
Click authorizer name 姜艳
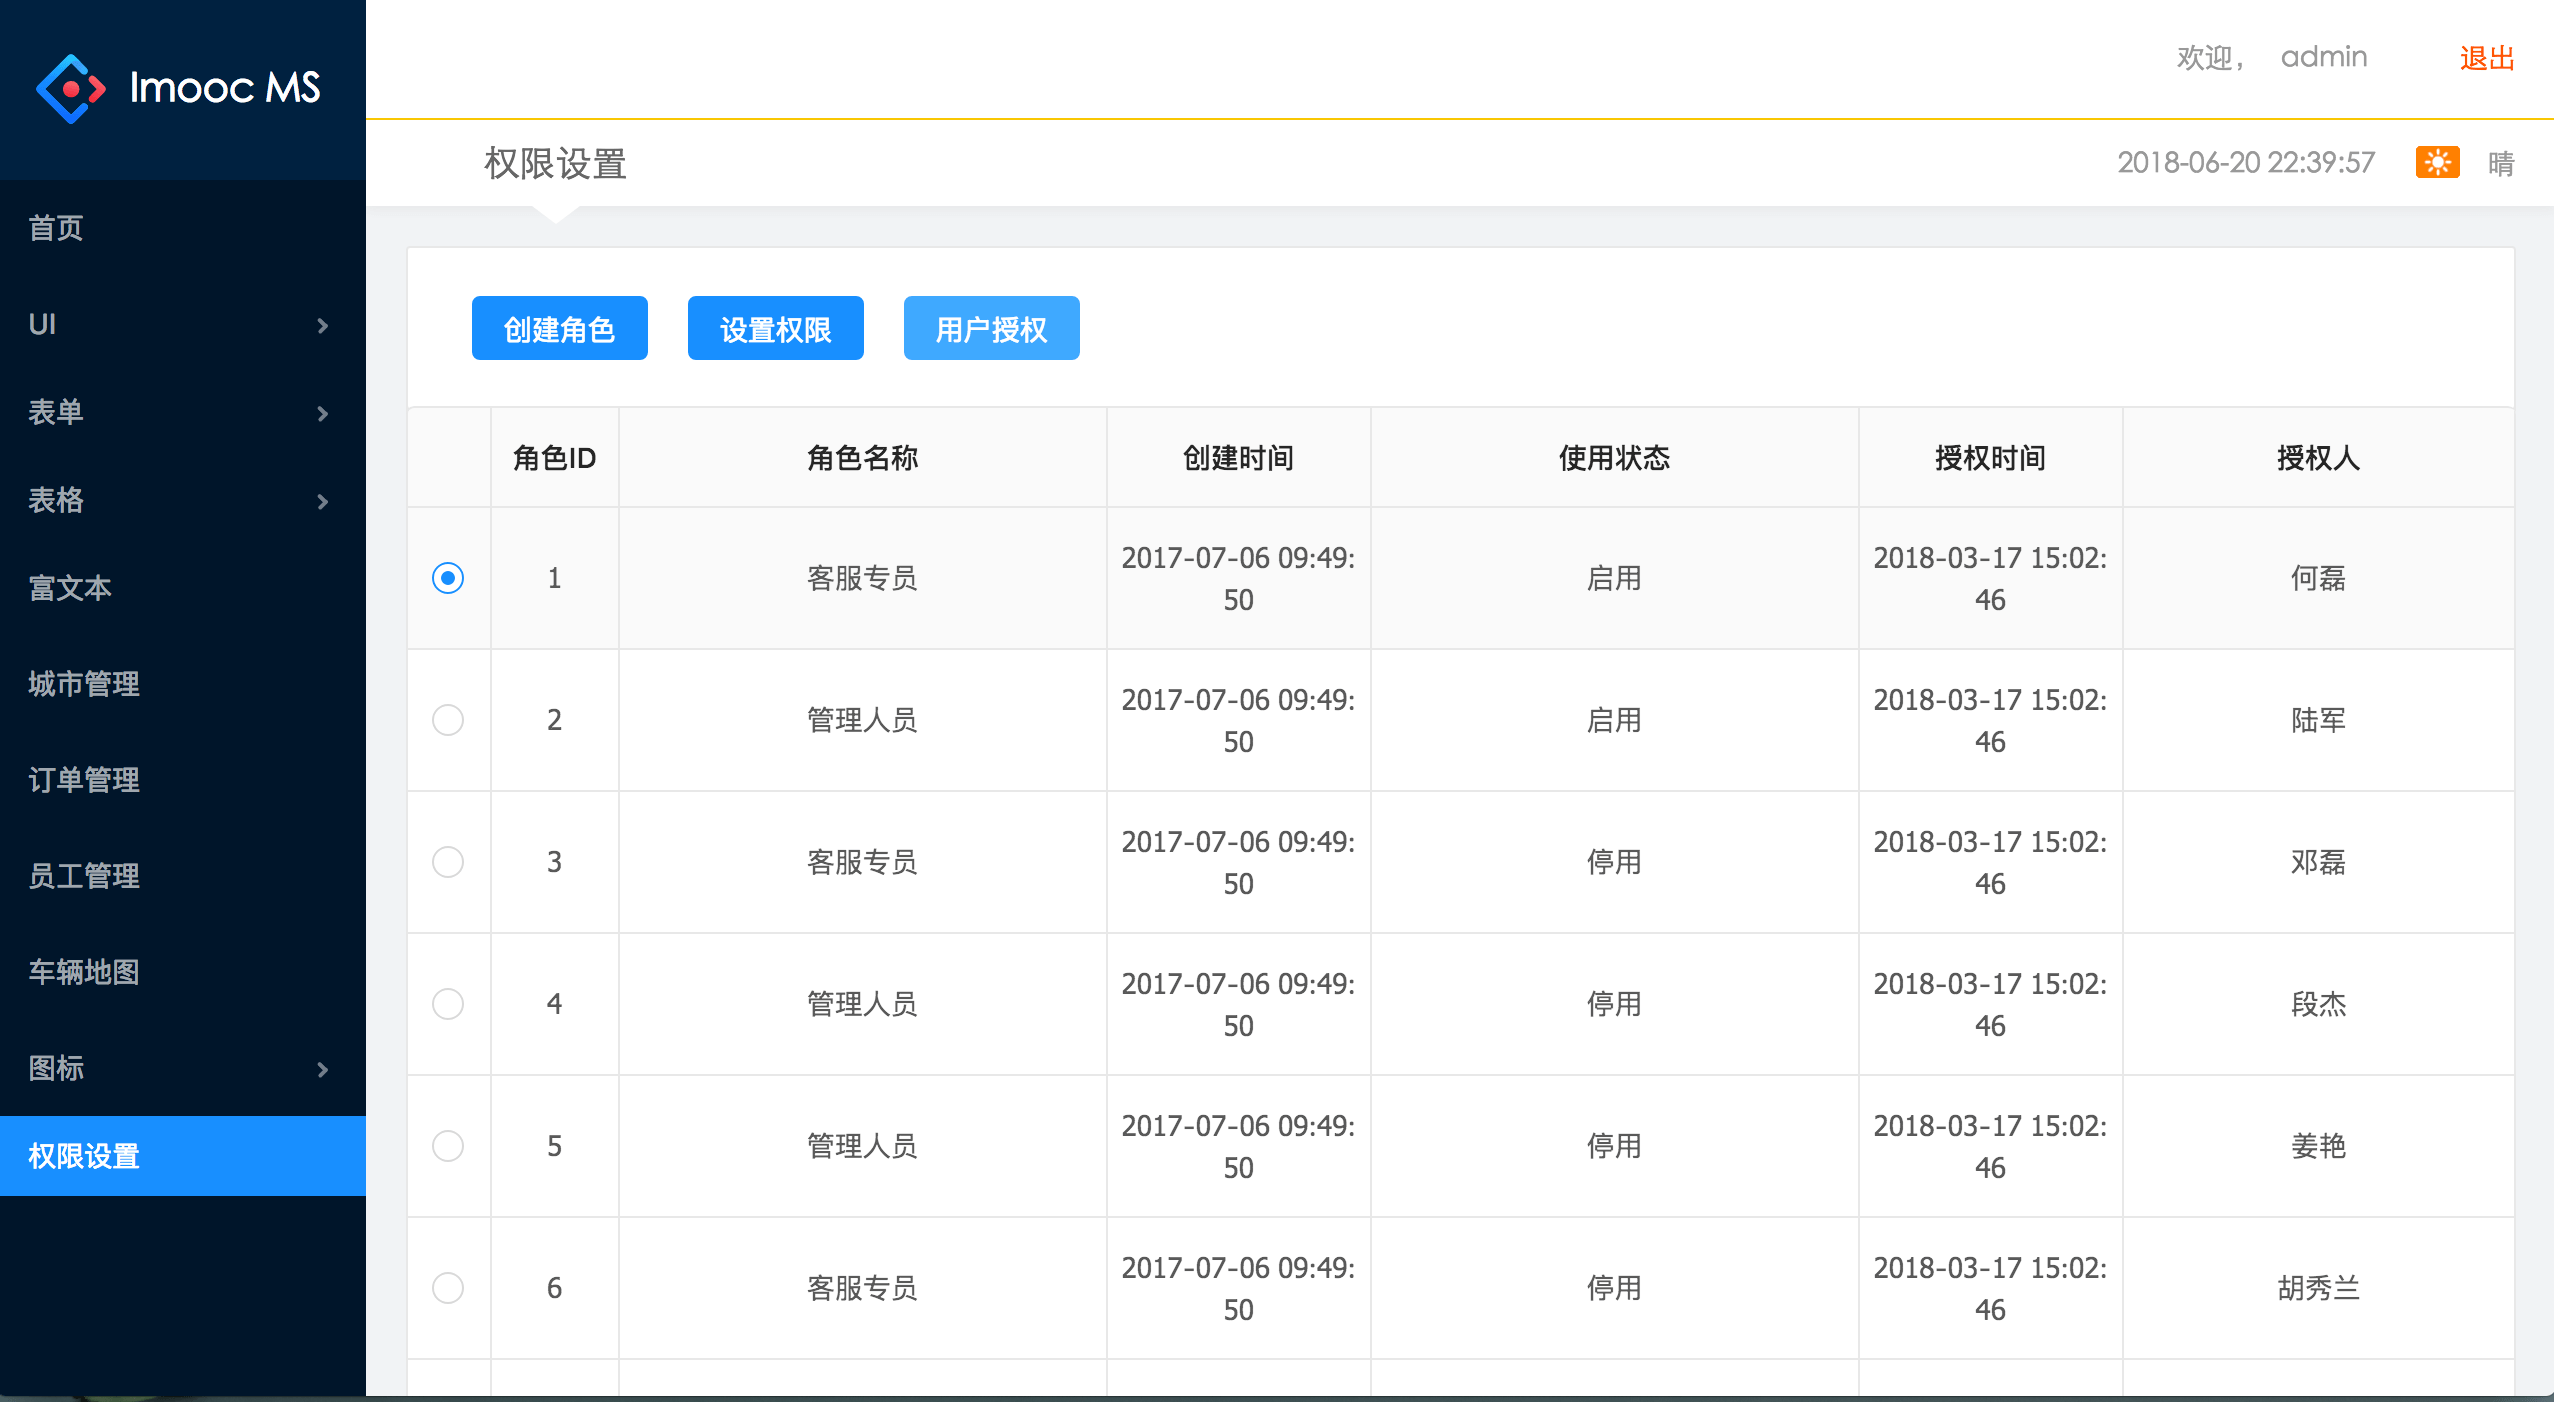[x=2319, y=1146]
